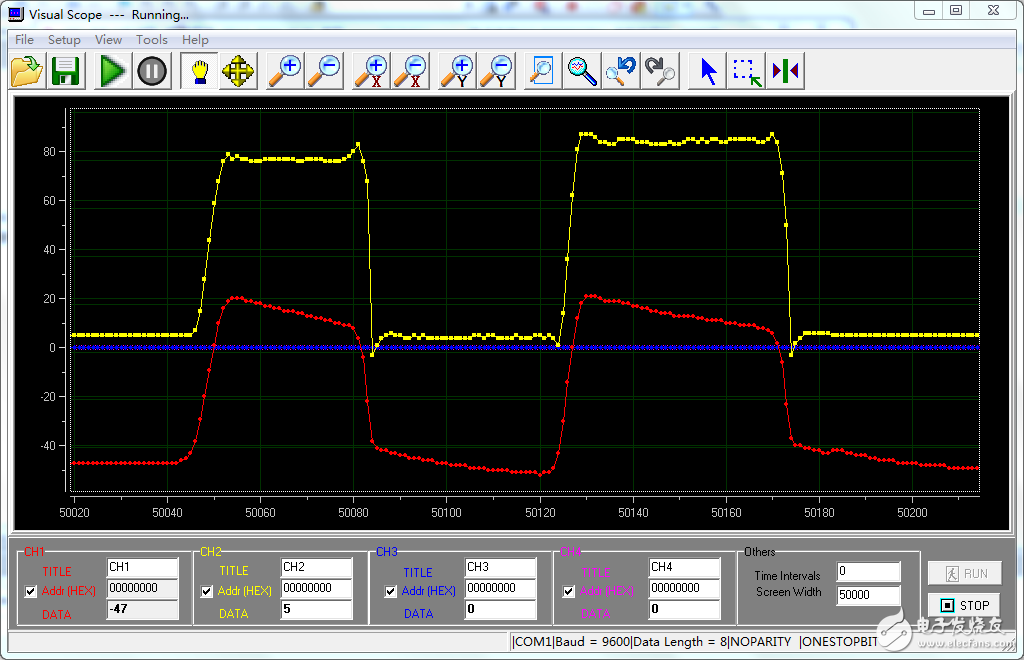Toggle the CH2 Addr (HEX) checkbox
Screen dimensions: 1024x660
(x=207, y=591)
